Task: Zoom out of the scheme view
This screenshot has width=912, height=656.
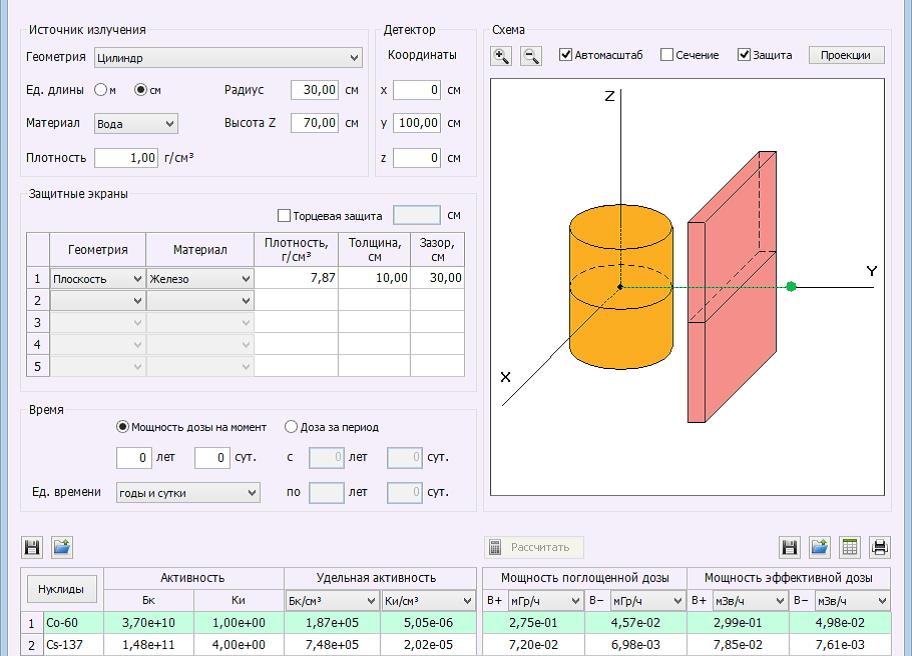Action: click(x=530, y=56)
